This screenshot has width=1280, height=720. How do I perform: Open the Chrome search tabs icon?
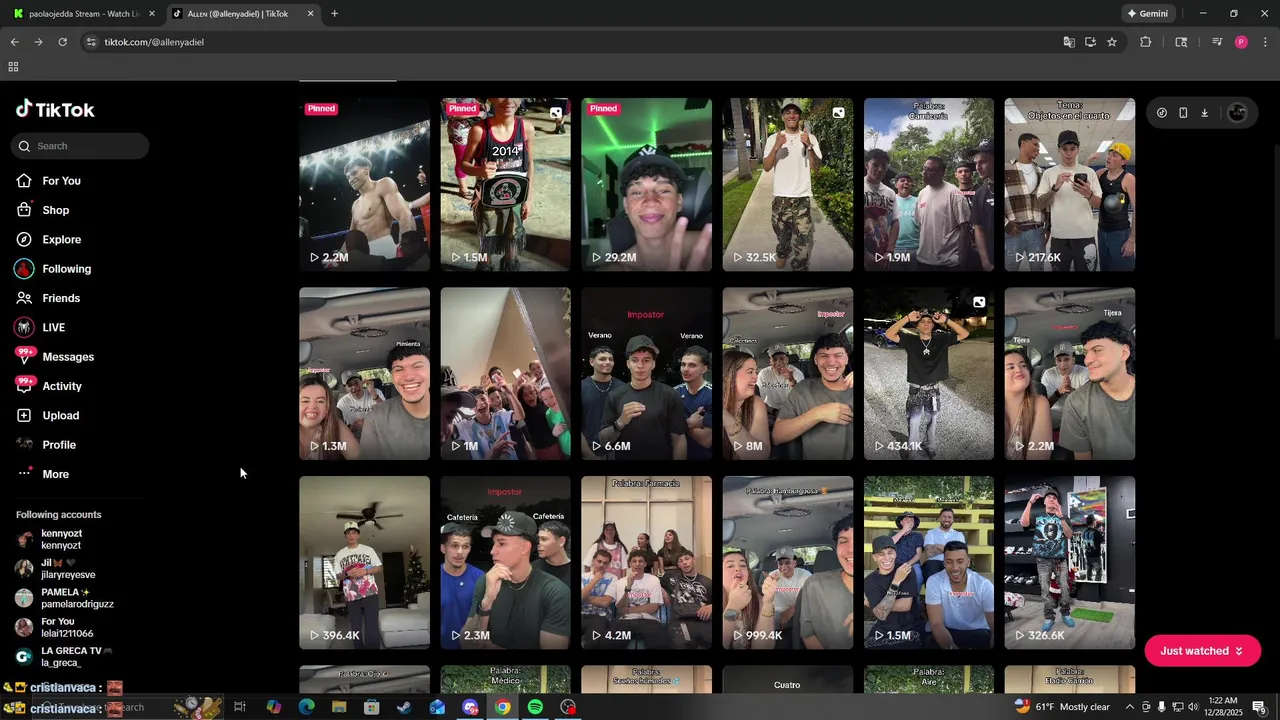[x=1181, y=42]
